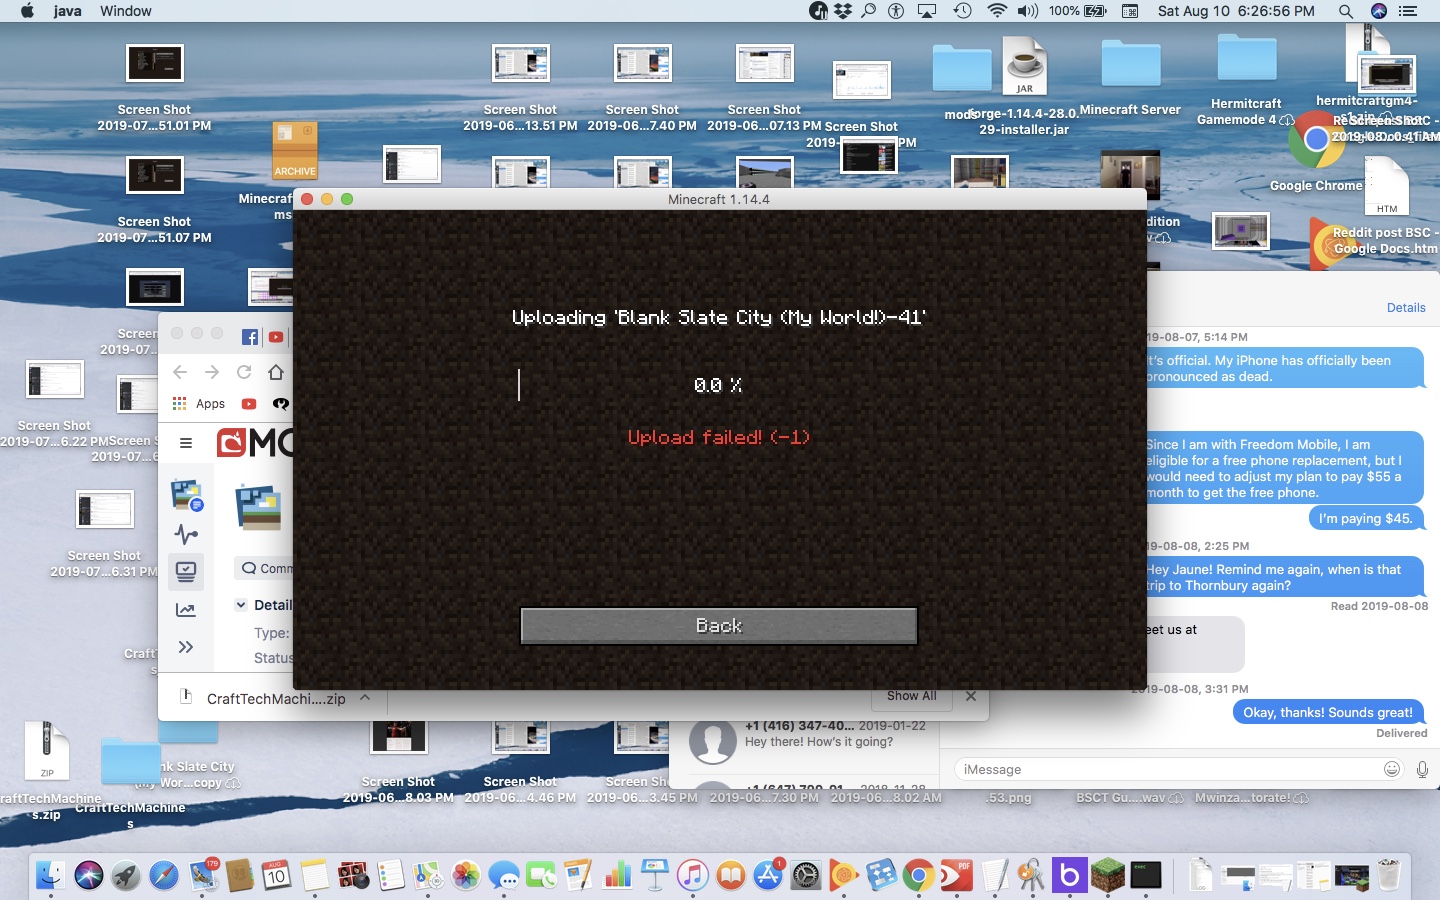Viewport: 1440px width, 900px height.
Task: Open Finder from the dock
Action: [51, 876]
